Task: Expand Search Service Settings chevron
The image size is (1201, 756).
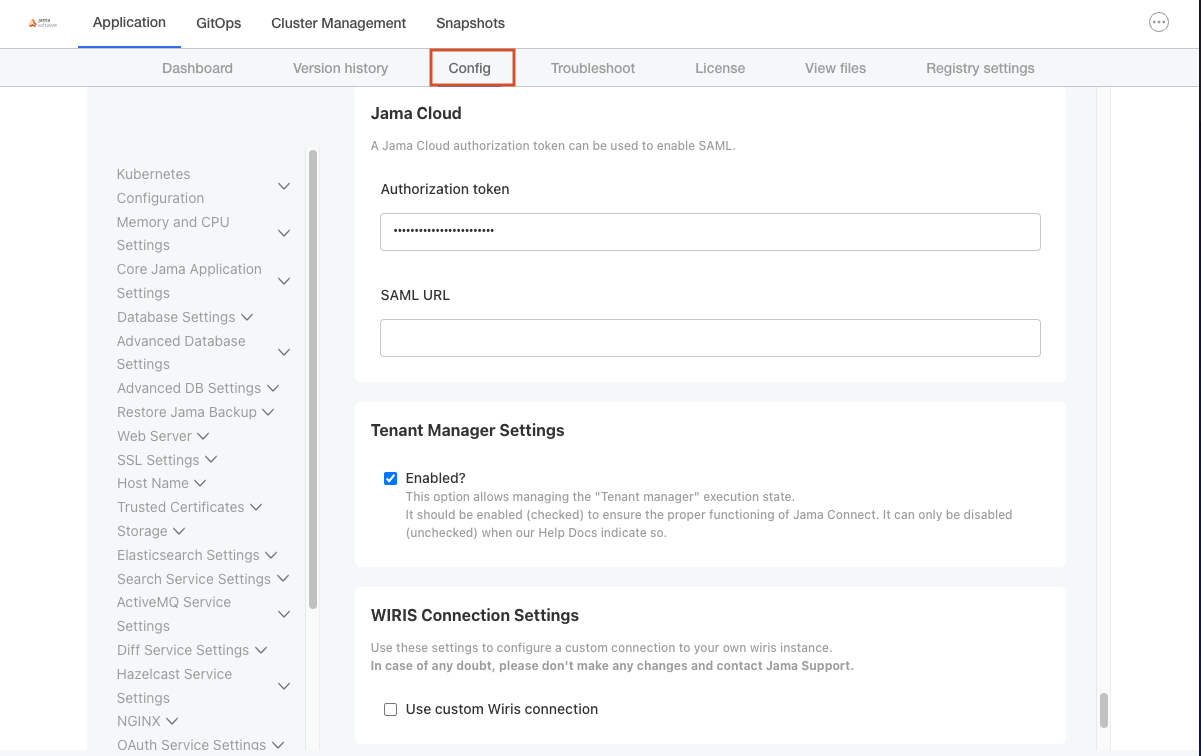Action: tap(283, 579)
